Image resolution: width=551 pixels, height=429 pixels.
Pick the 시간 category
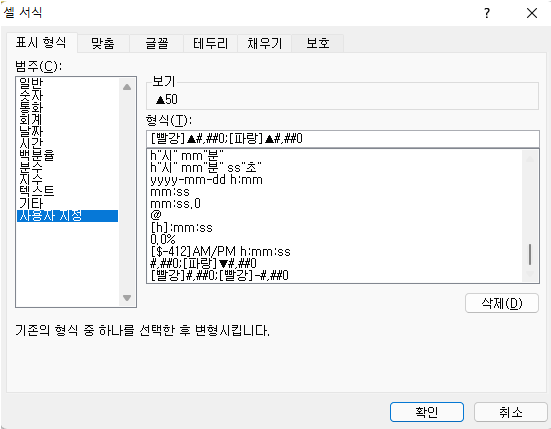pyautogui.click(x=67, y=143)
